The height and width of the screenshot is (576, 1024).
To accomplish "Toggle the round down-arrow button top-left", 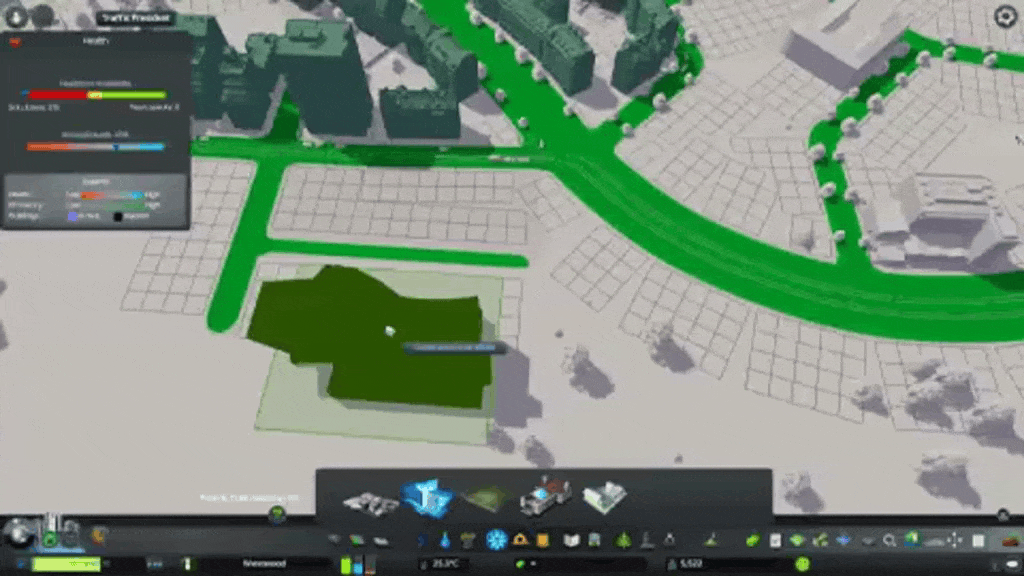I will 15,16.
